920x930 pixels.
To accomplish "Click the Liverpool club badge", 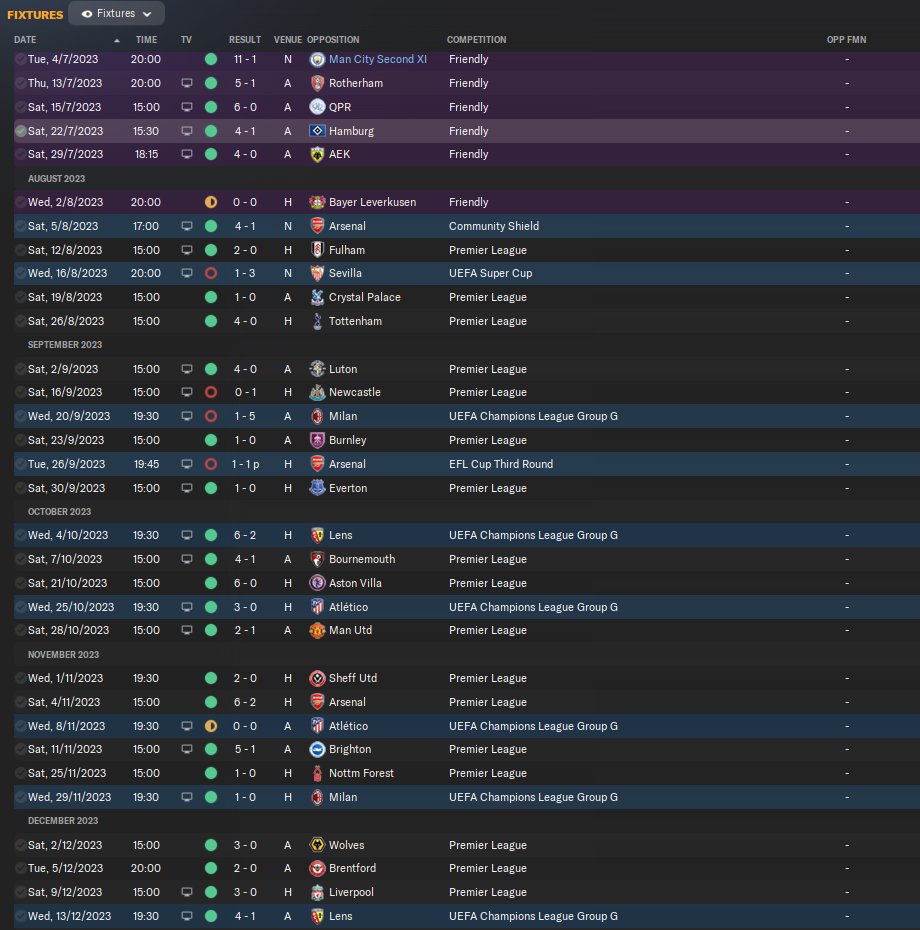I will pos(317,892).
